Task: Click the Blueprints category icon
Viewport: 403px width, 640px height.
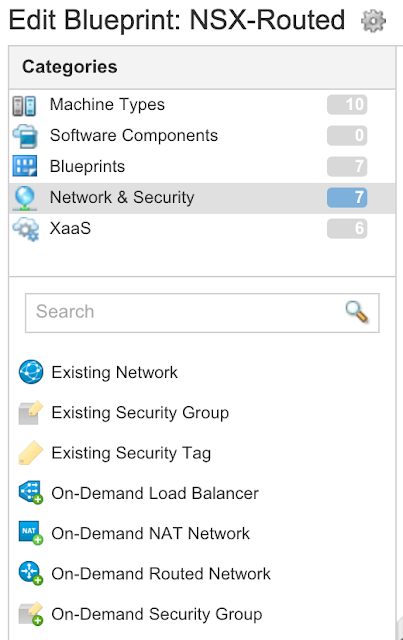Action: [24, 166]
